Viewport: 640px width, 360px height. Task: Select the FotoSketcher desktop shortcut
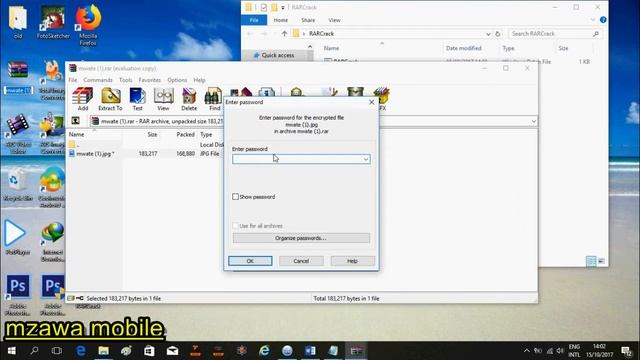click(53, 21)
